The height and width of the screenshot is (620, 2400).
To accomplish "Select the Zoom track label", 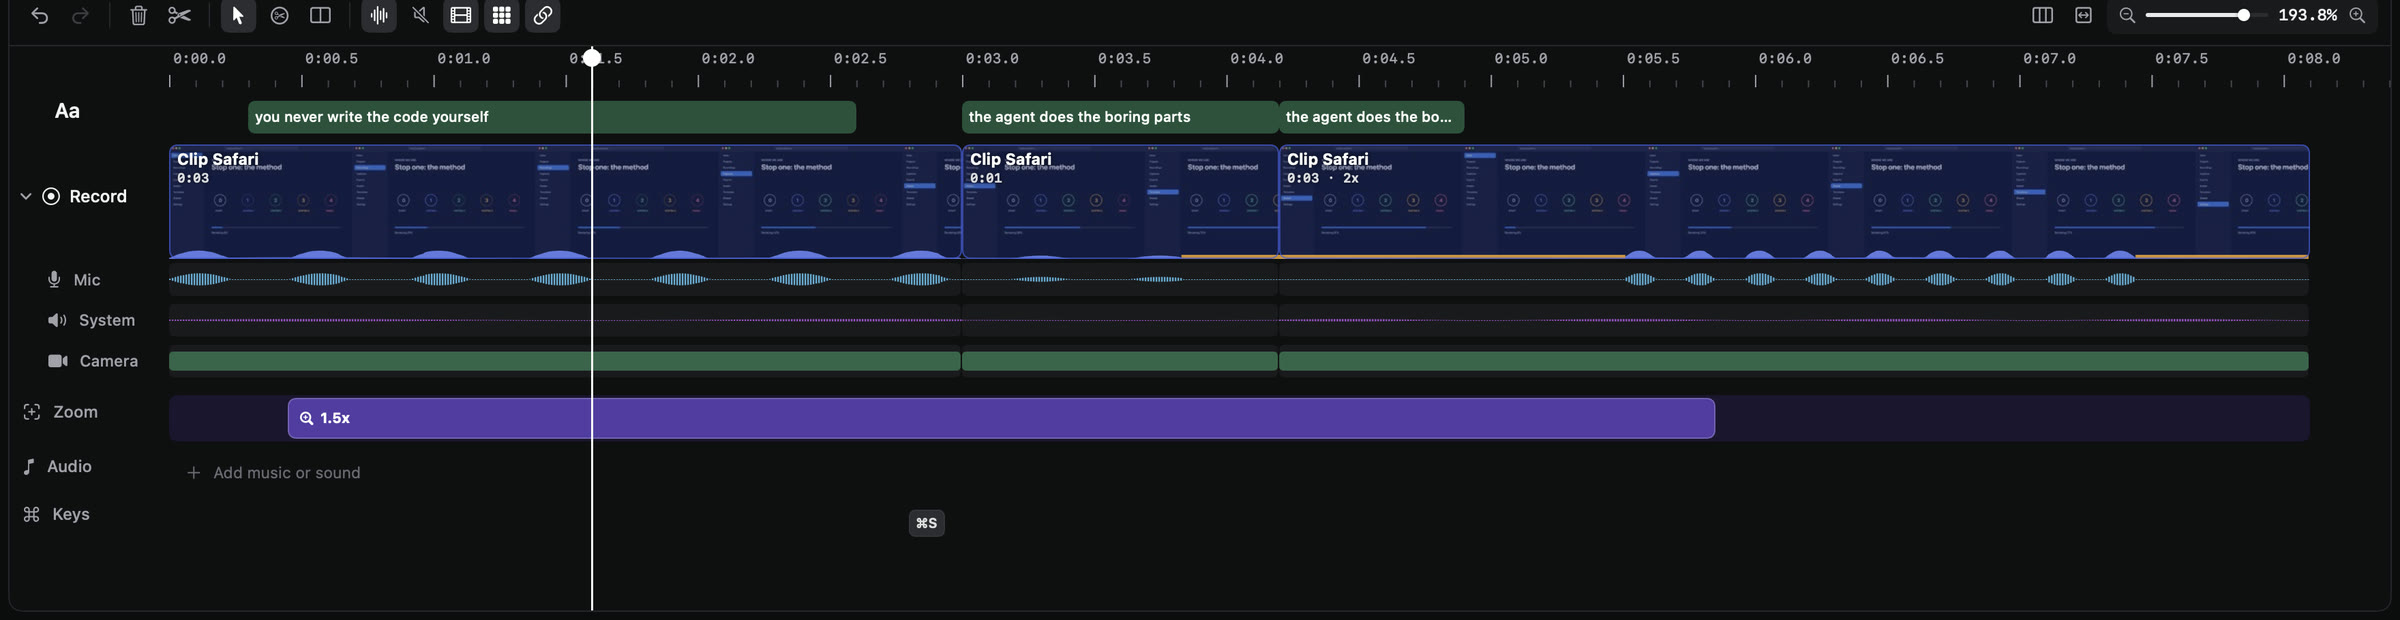I will [x=75, y=412].
